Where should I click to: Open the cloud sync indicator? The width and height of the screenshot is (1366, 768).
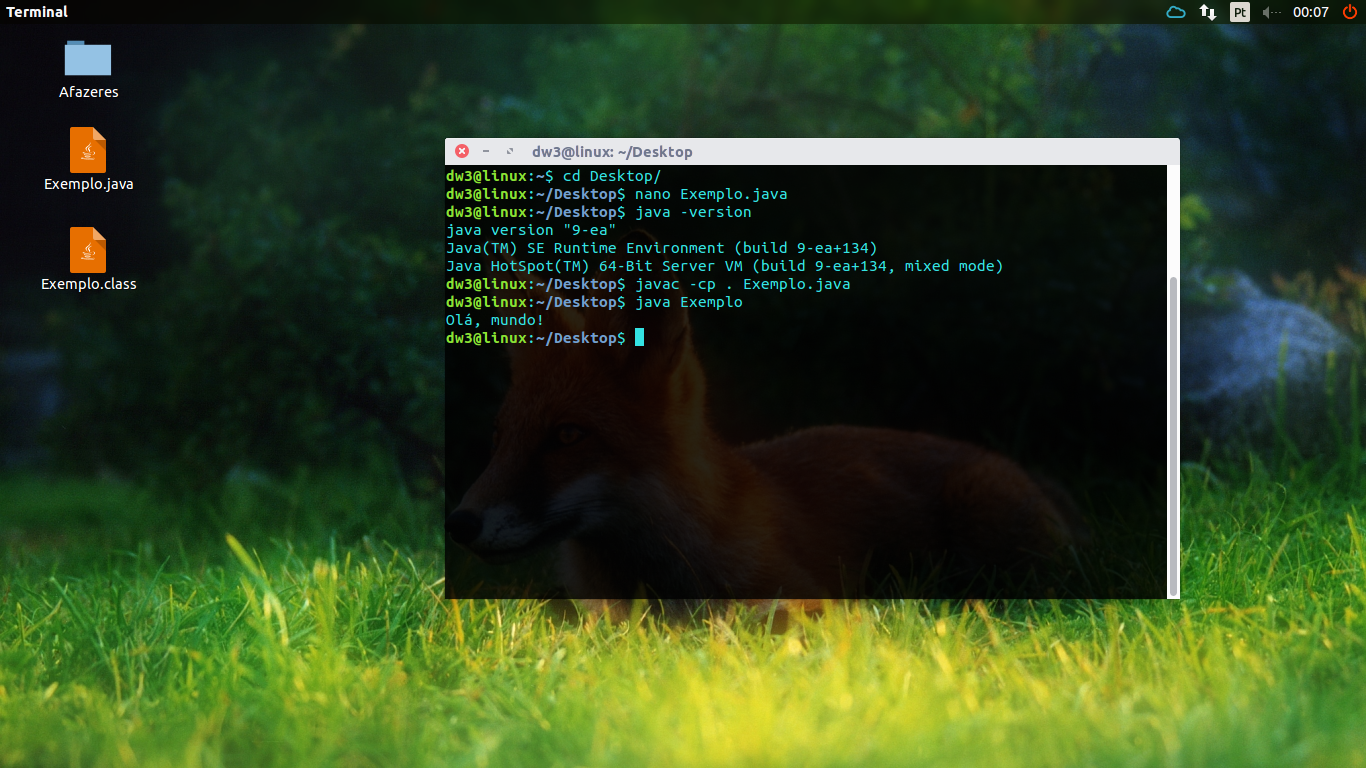coord(1176,12)
